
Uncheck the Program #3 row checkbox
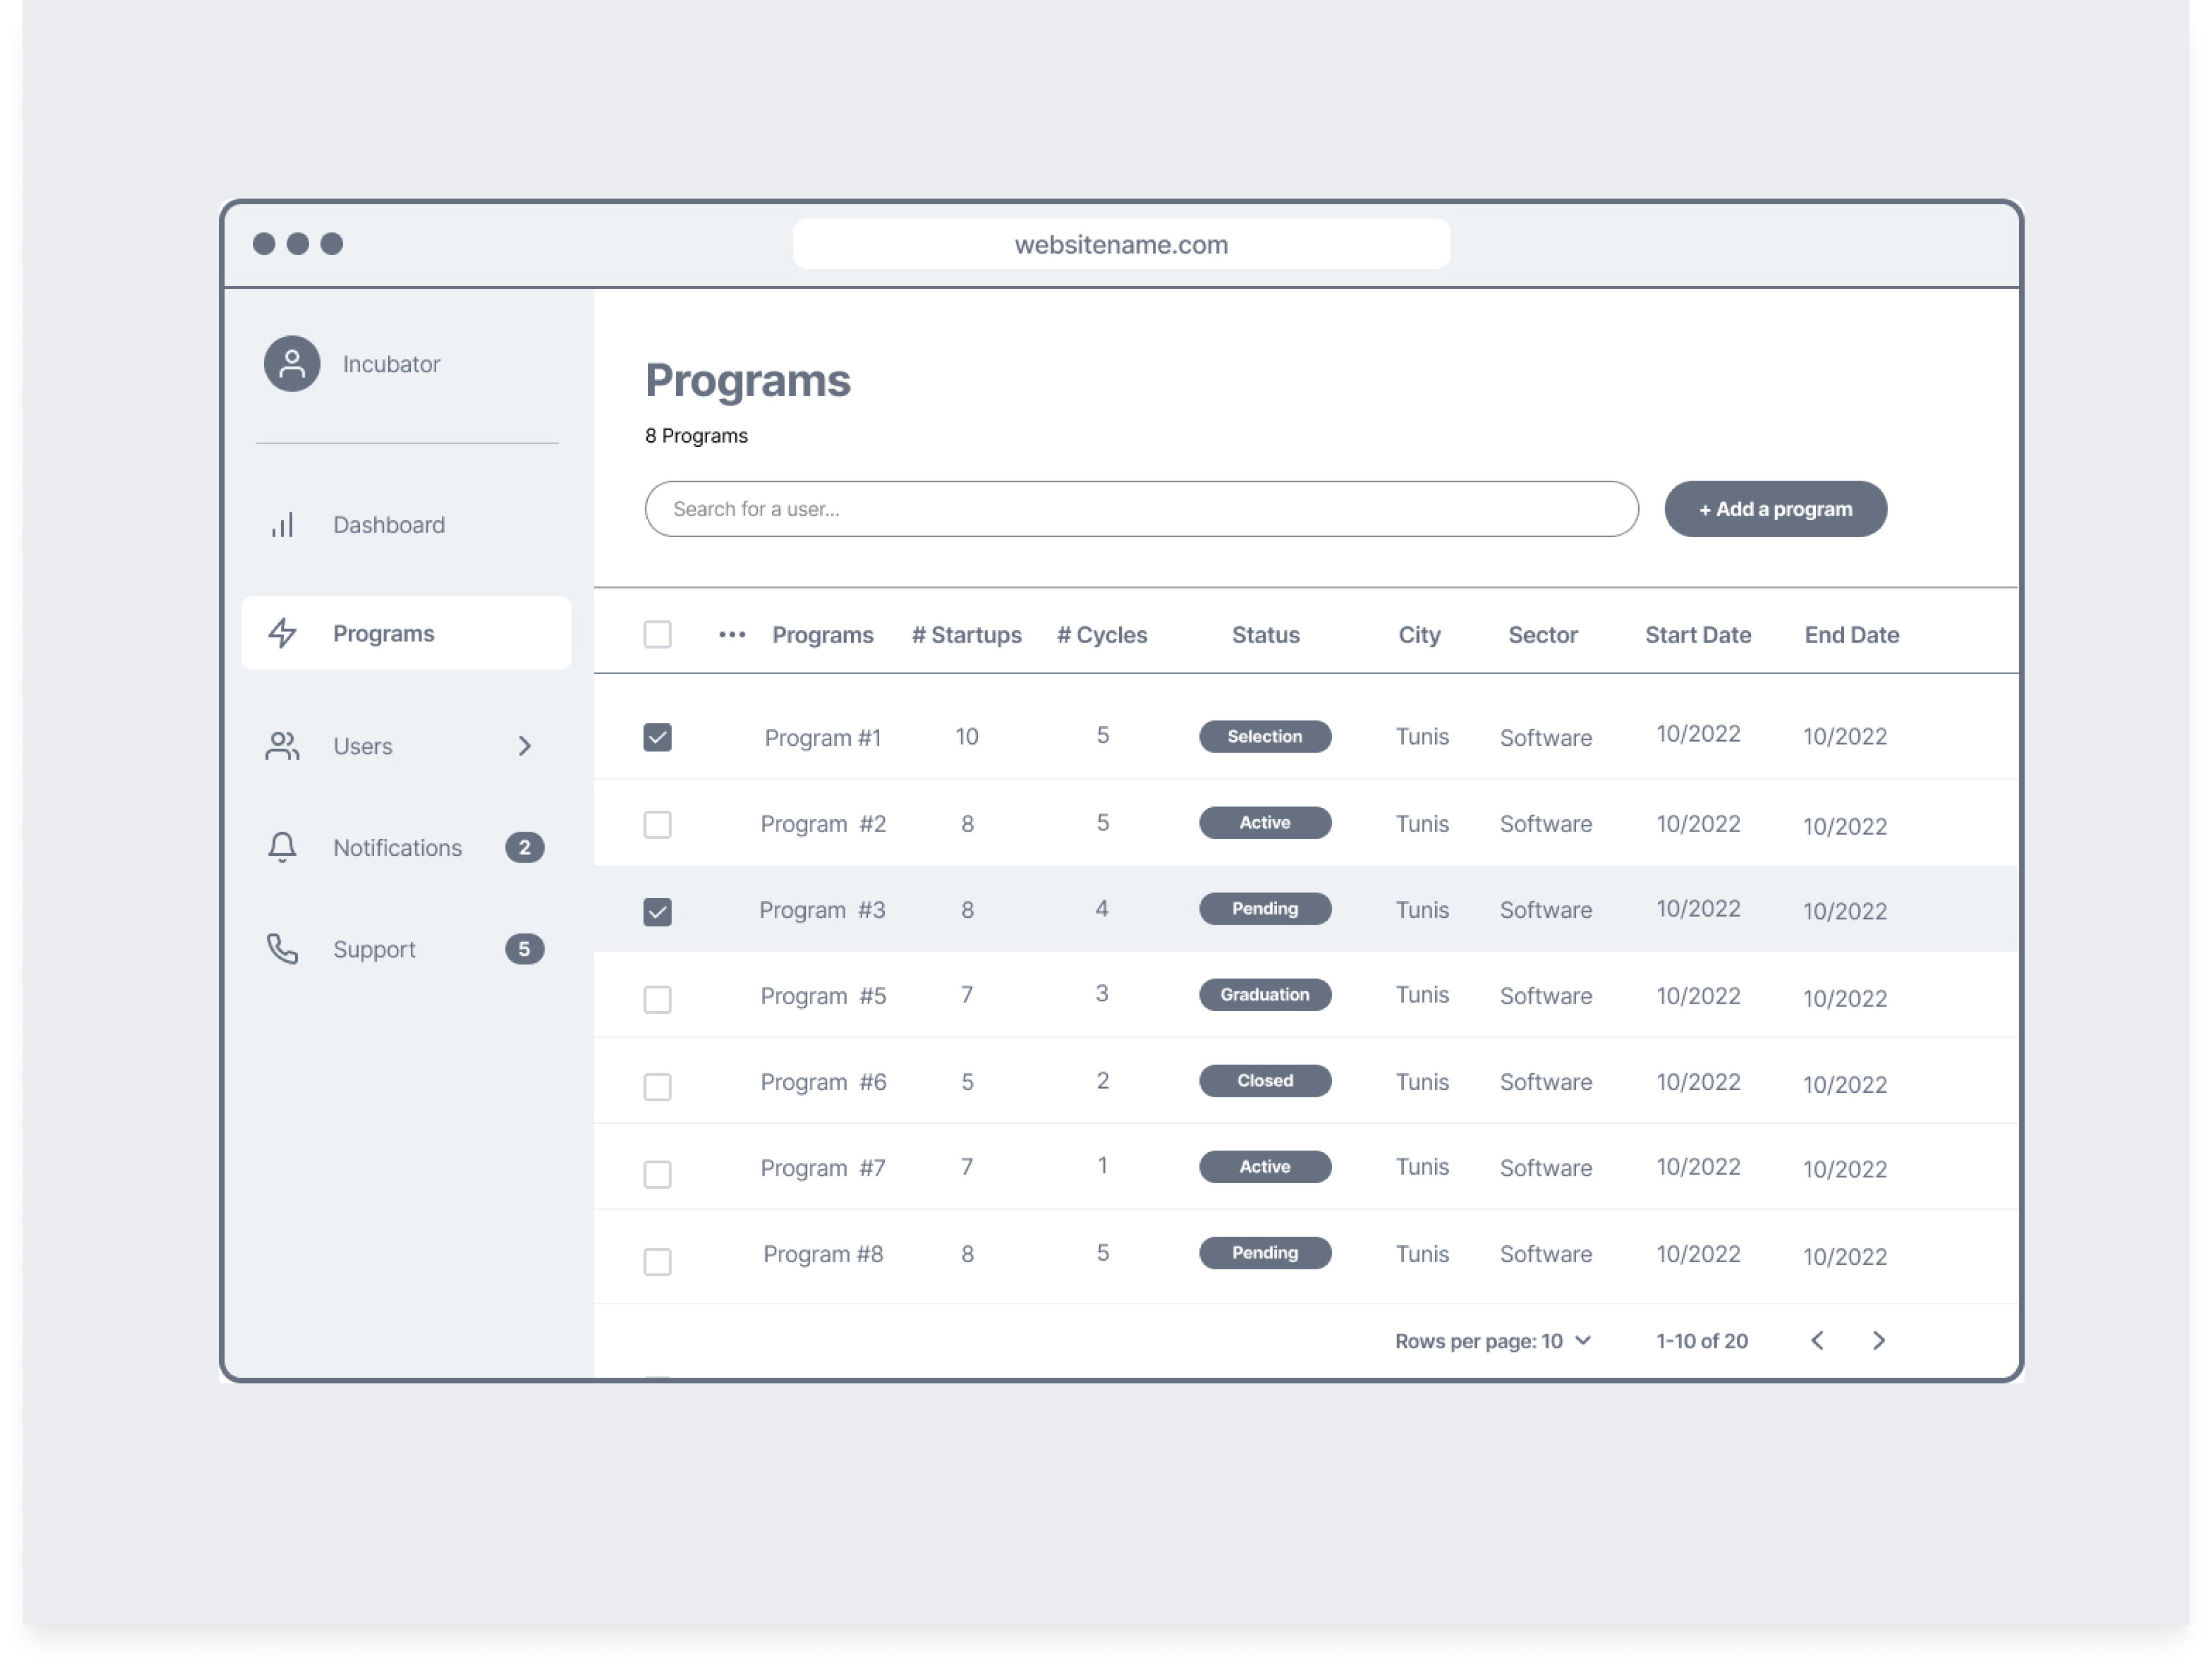657,912
